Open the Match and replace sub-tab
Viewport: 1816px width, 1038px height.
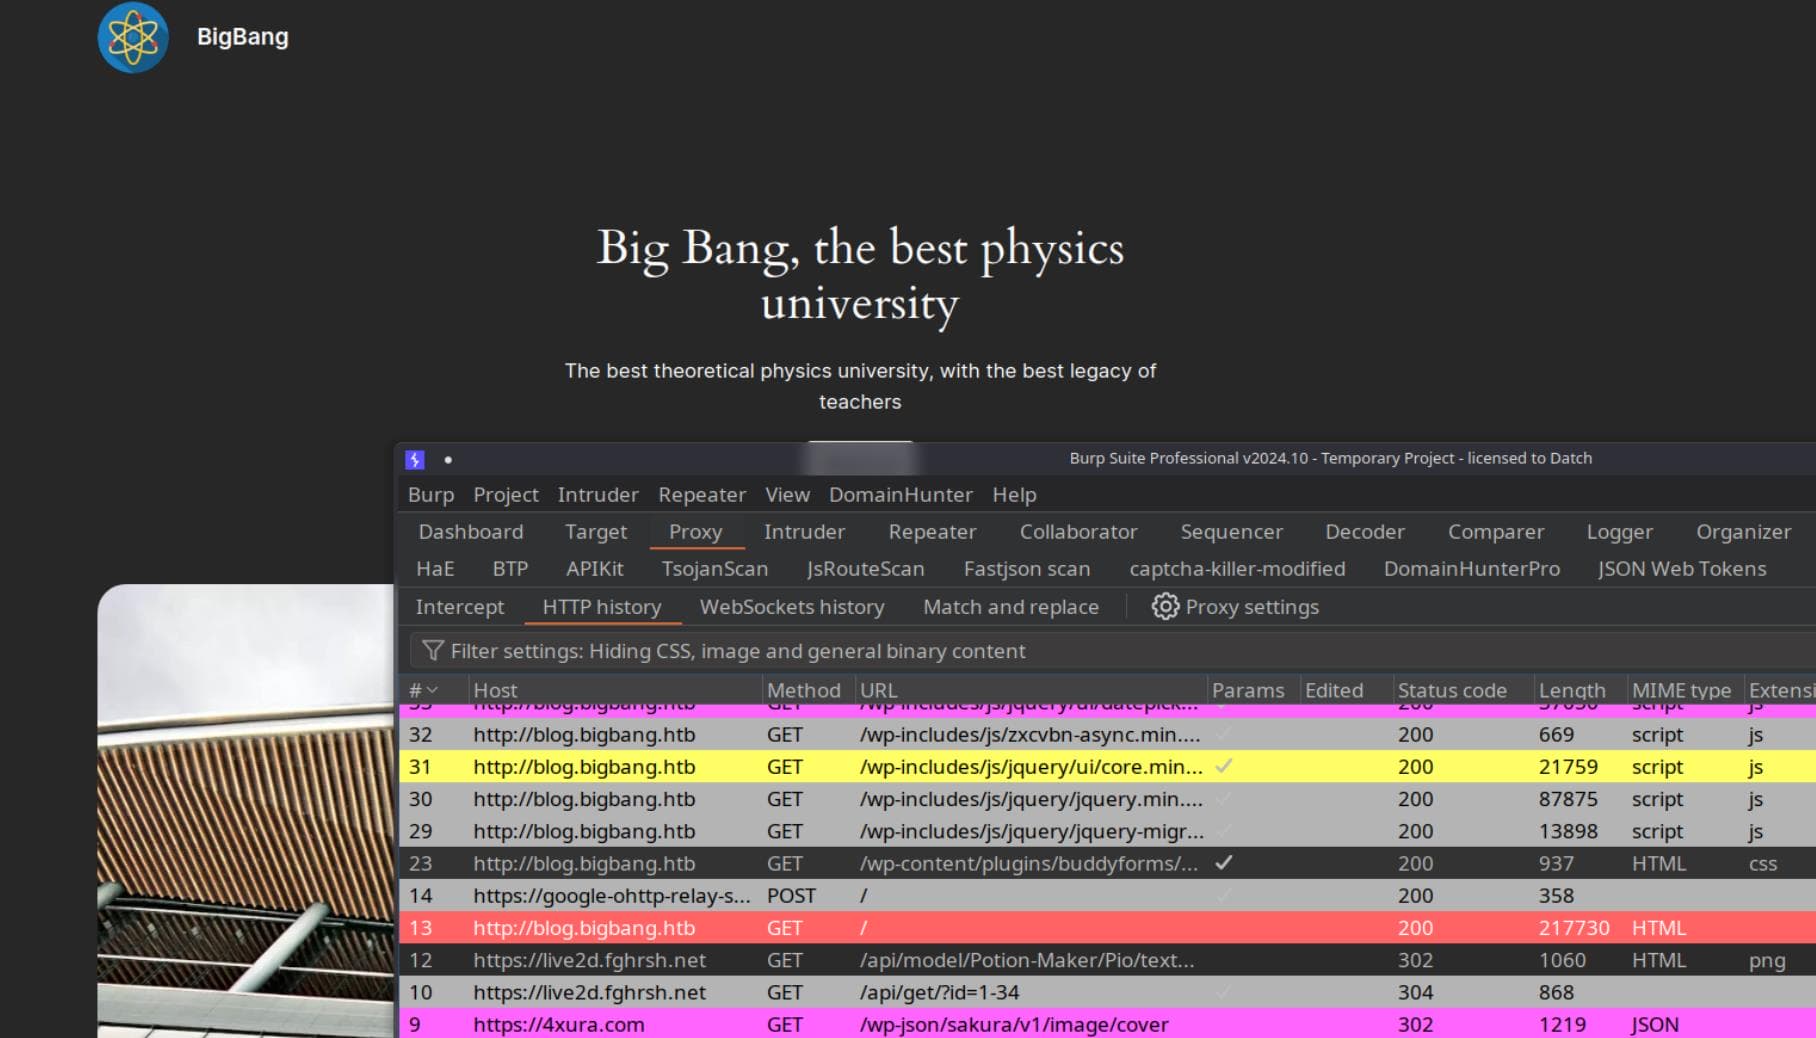[1011, 607]
